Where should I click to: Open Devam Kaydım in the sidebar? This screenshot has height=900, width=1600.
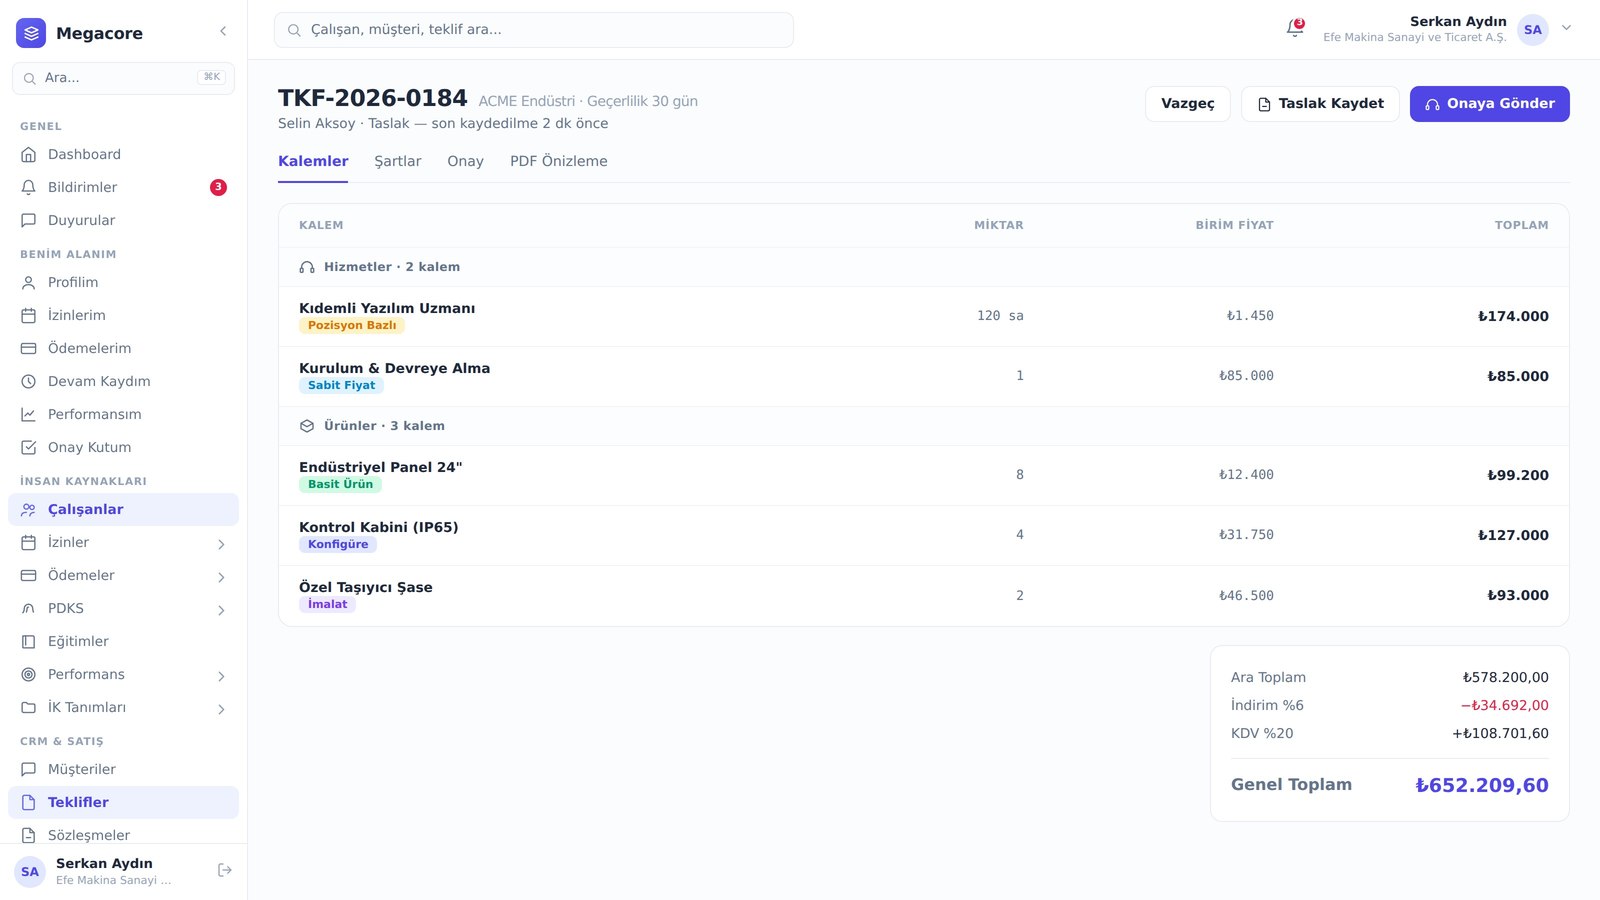coord(123,381)
